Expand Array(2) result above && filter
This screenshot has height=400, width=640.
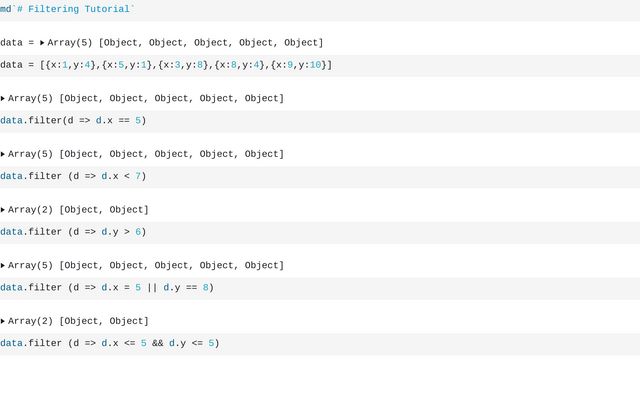(x=2, y=321)
